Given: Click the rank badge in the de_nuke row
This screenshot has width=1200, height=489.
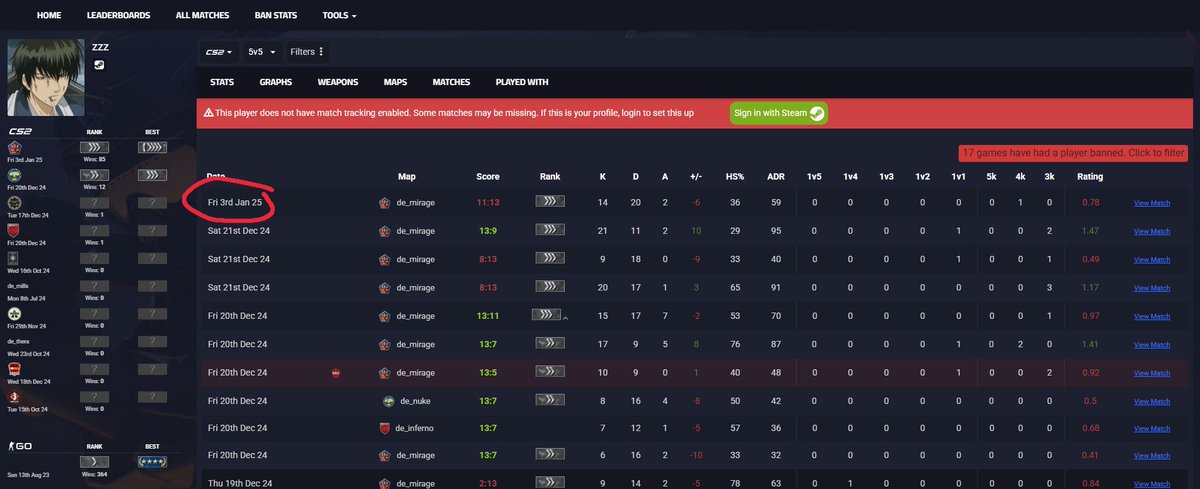Looking at the screenshot, I should (x=550, y=400).
